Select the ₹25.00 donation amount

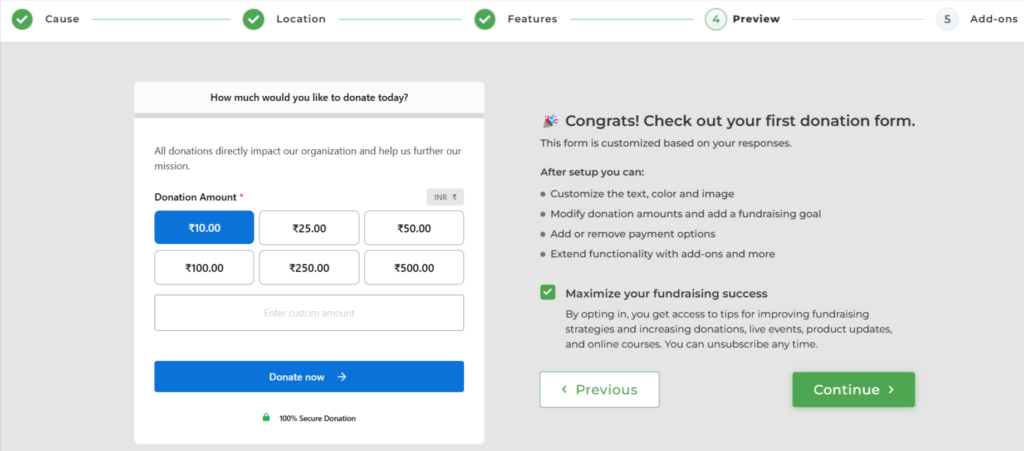pos(309,228)
